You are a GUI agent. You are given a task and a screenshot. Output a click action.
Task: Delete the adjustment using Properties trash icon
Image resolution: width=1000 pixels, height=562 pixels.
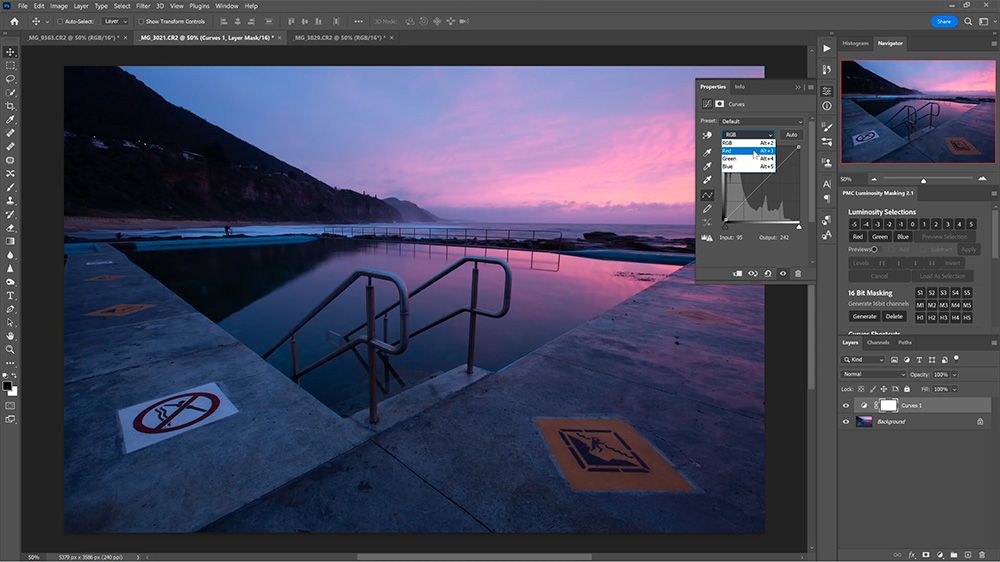click(x=798, y=273)
